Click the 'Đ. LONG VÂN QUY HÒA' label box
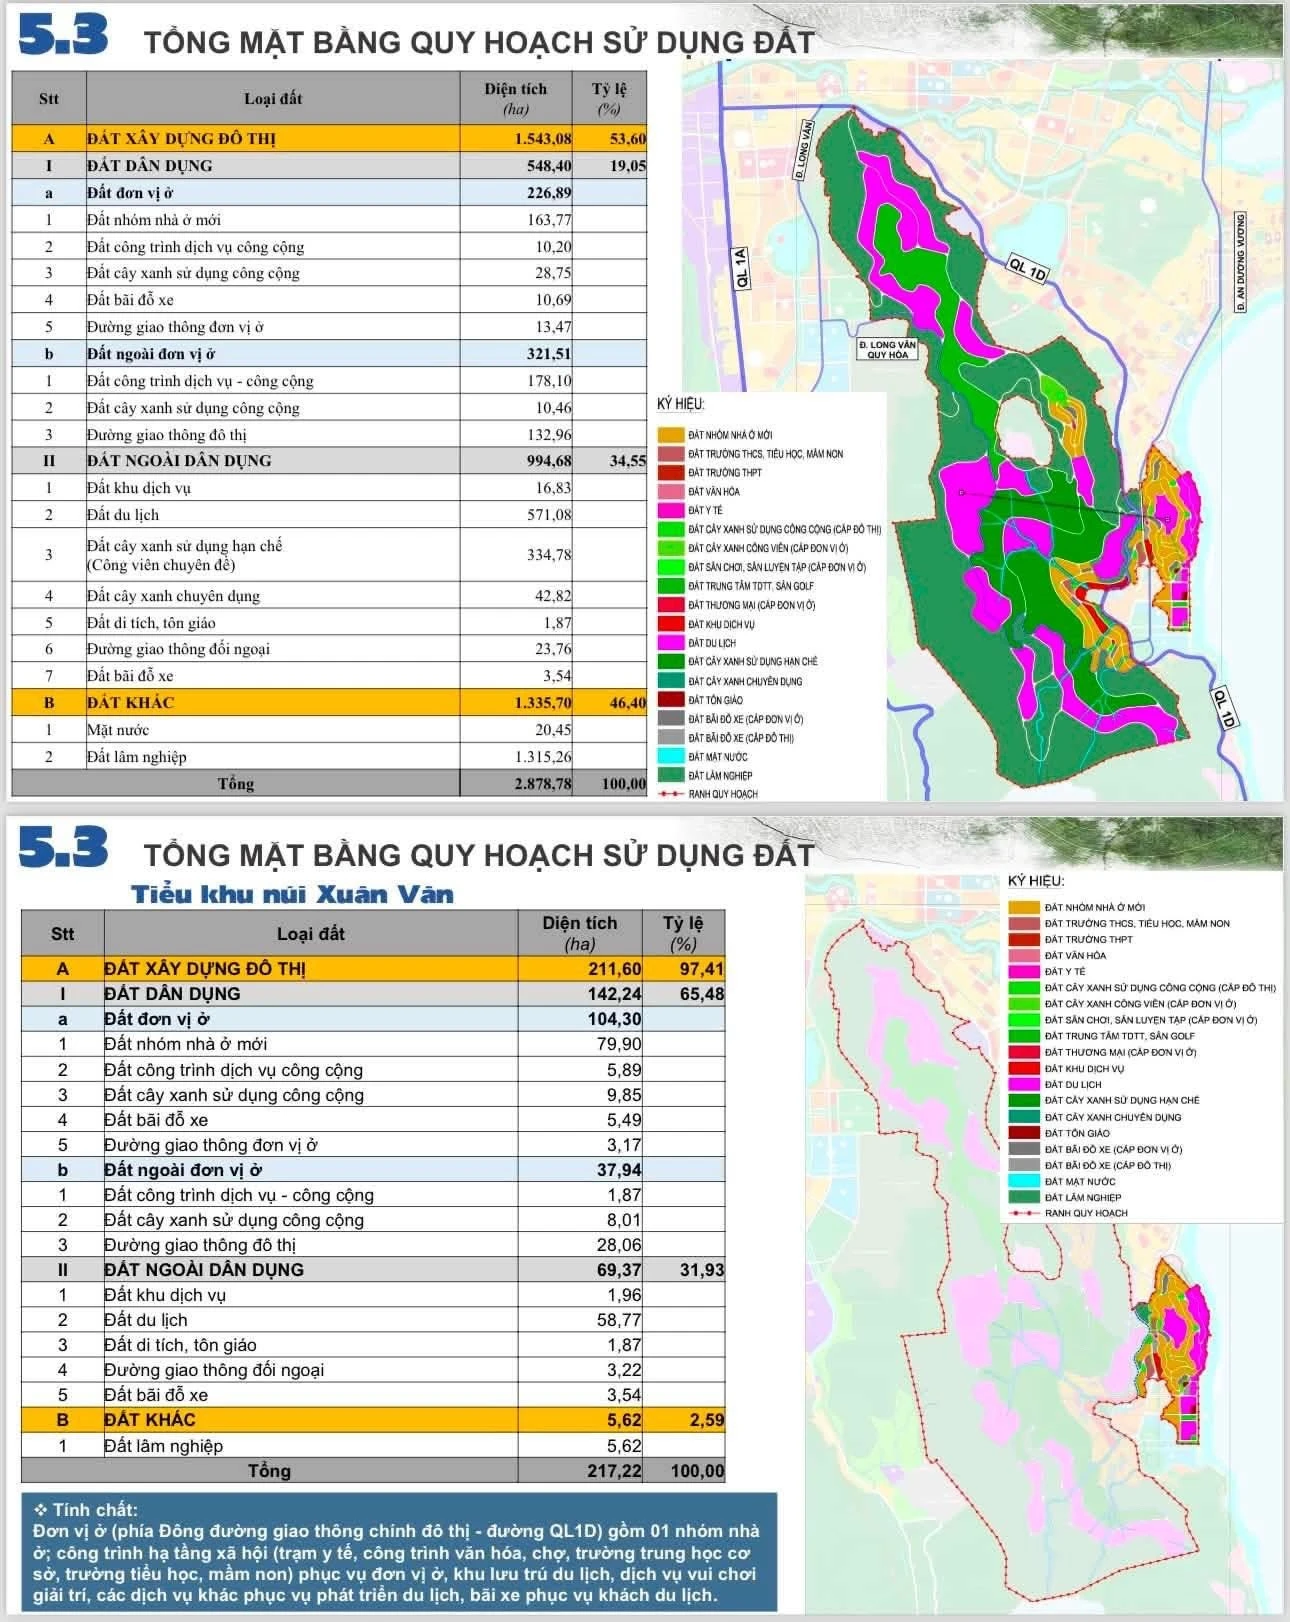The width and height of the screenshot is (1290, 1622). coord(887,349)
